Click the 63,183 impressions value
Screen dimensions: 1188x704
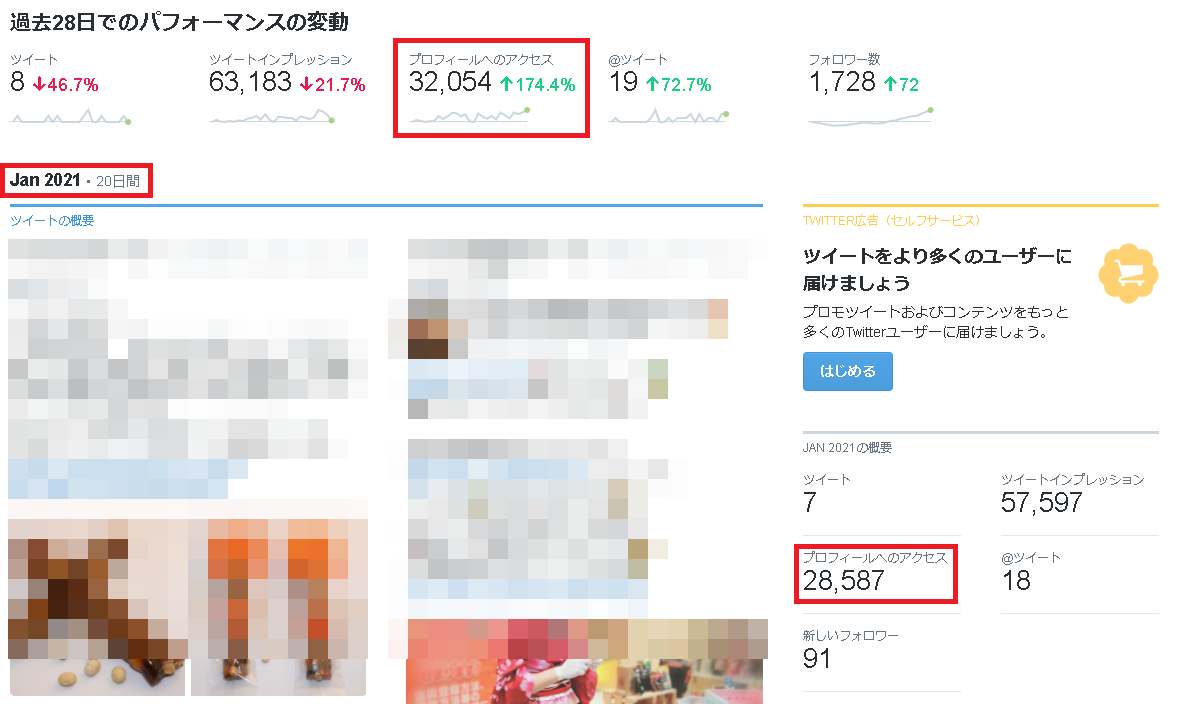[250, 82]
